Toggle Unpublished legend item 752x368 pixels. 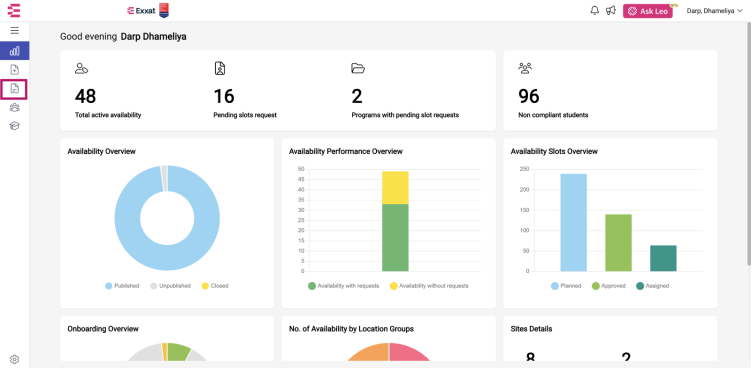point(170,286)
